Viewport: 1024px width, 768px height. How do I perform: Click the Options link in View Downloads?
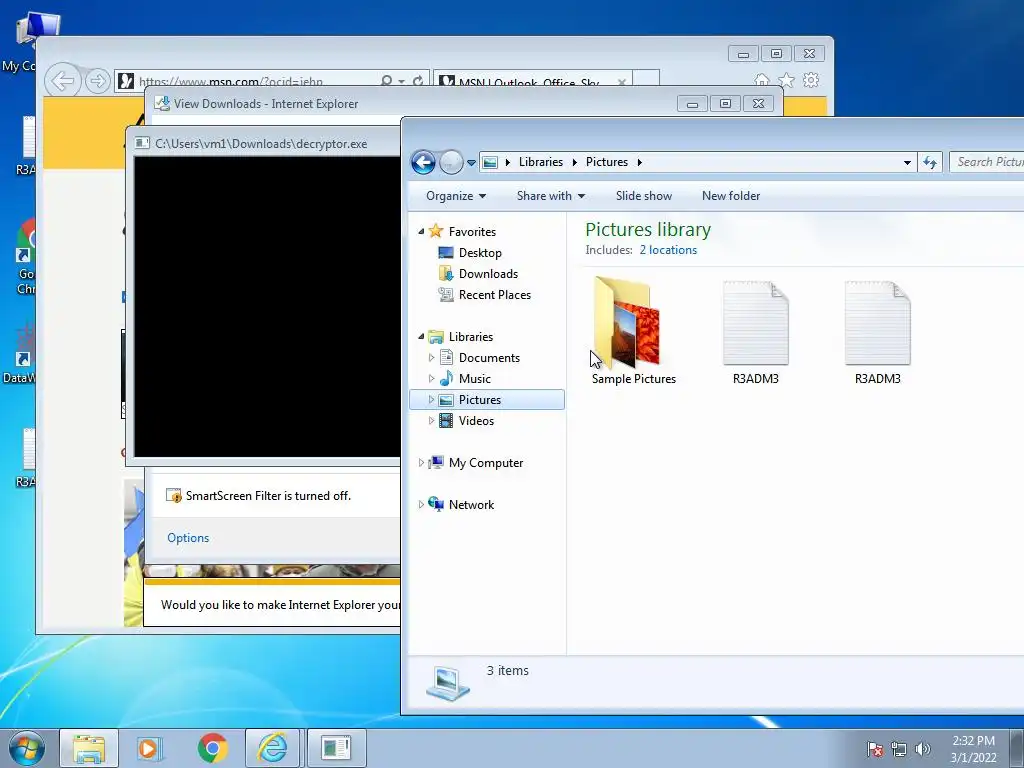click(x=188, y=537)
